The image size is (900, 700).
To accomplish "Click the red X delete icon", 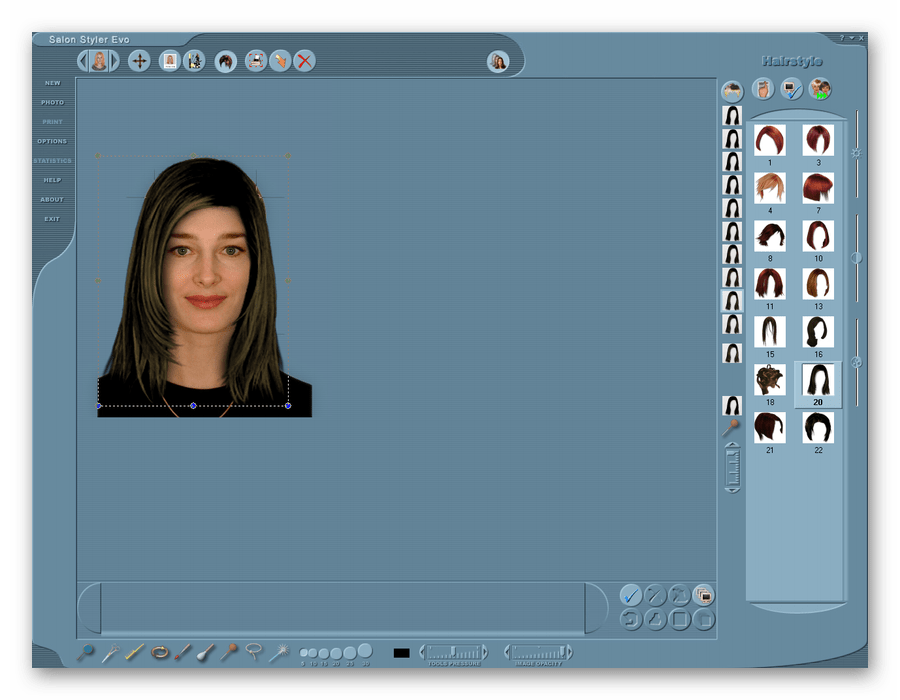I will 305,61.
